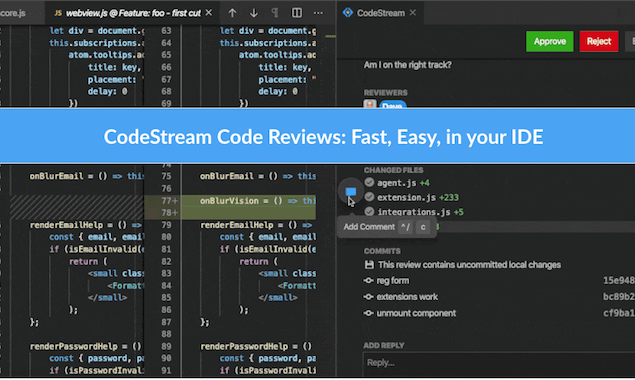635x380 pixels.
Task: Click commit icon next to reg form
Action: click(x=369, y=280)
